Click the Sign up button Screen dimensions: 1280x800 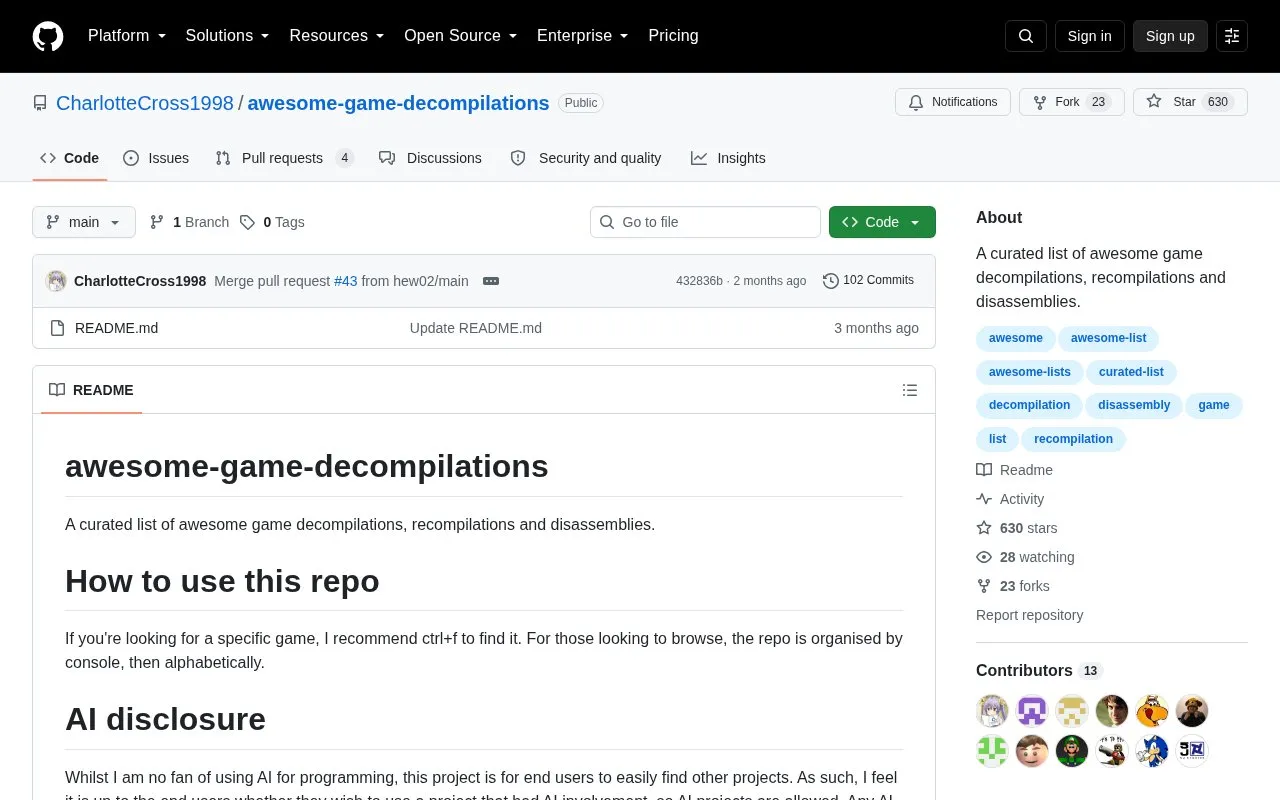[x=1170, y=36]
